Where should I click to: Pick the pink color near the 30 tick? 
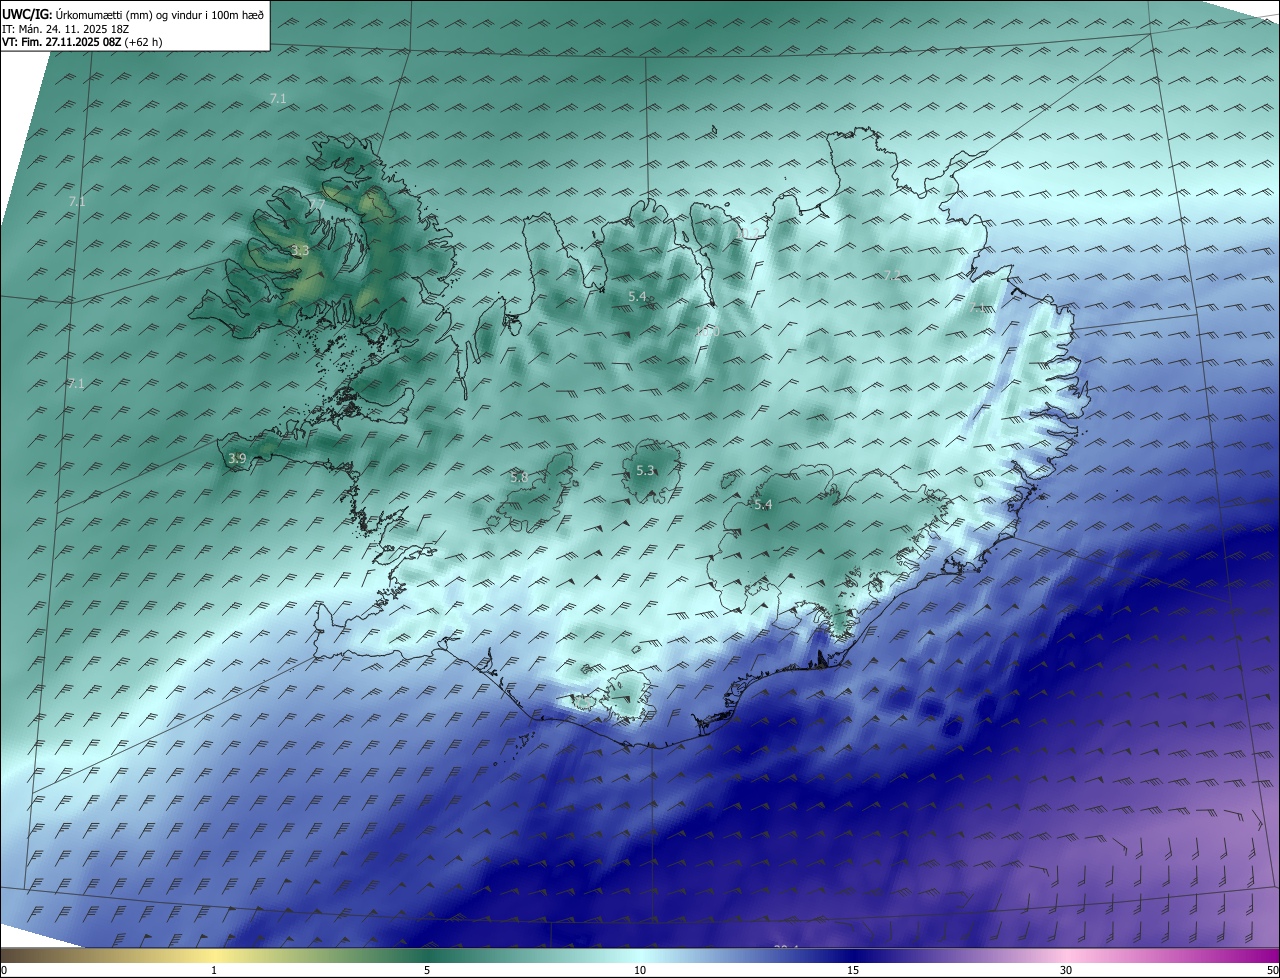pos(1066,955)
